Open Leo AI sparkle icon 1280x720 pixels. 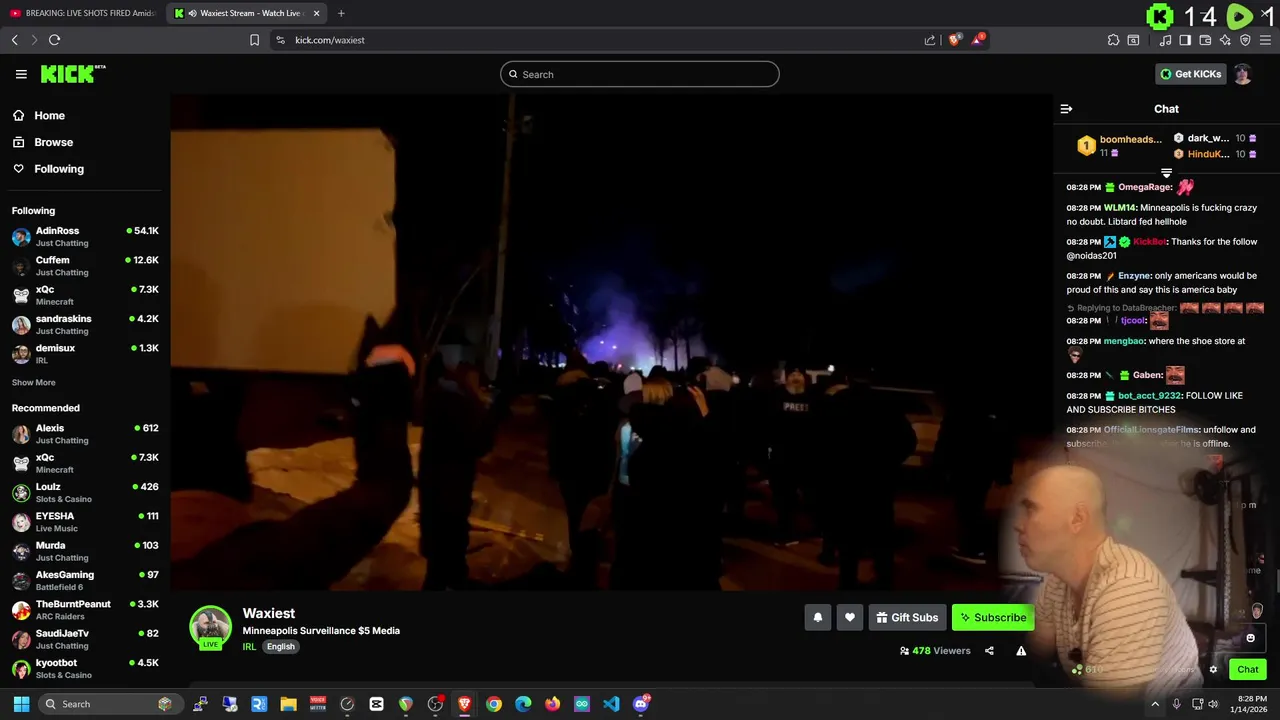[1225, 40]
